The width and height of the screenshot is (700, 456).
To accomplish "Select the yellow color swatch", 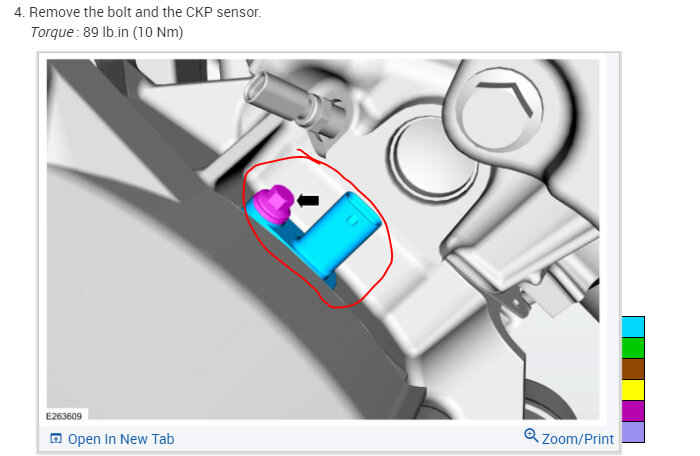I will pyautogui.click(x=633, y=390).
